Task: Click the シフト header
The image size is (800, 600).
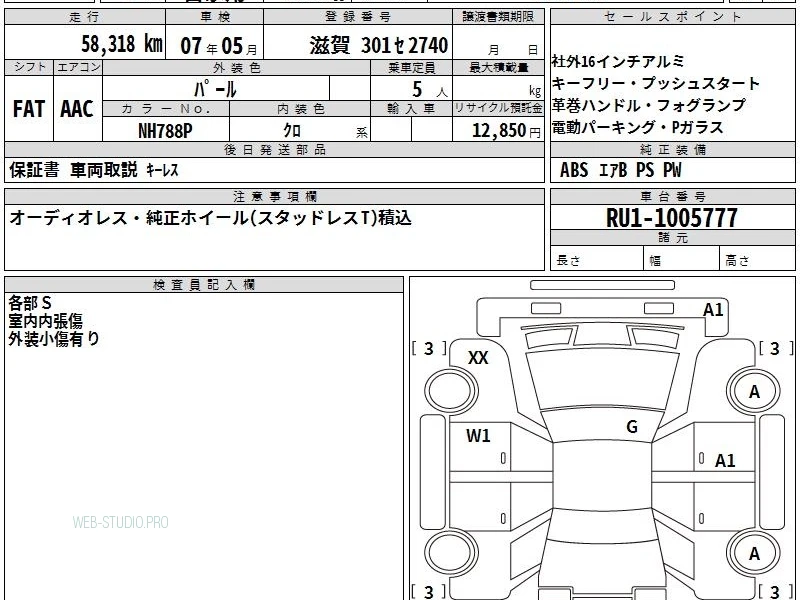Action: [x=29, y=67]
